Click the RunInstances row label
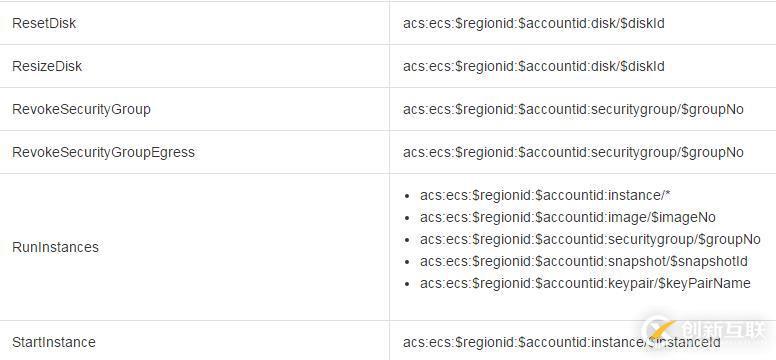The height and width of the screenshot is (360, 776). 55,247
